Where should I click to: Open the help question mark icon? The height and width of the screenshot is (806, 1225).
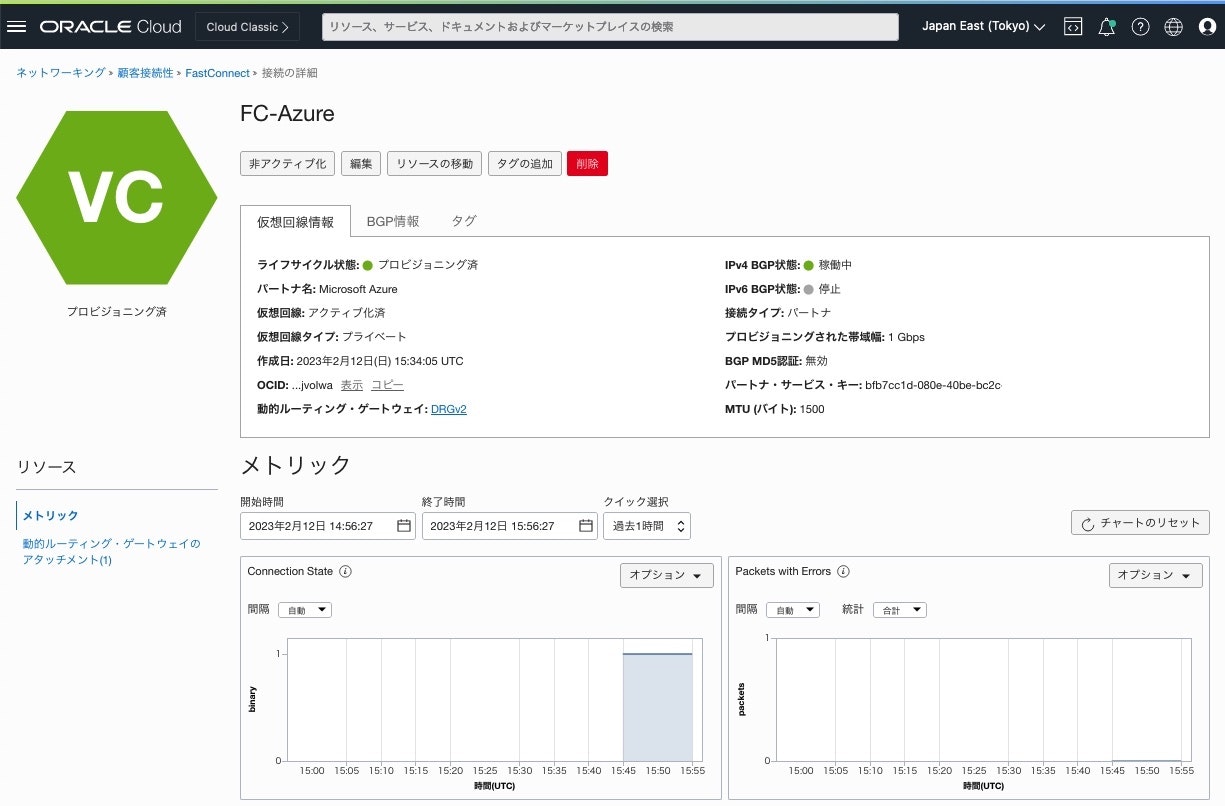coord(1140,27)
